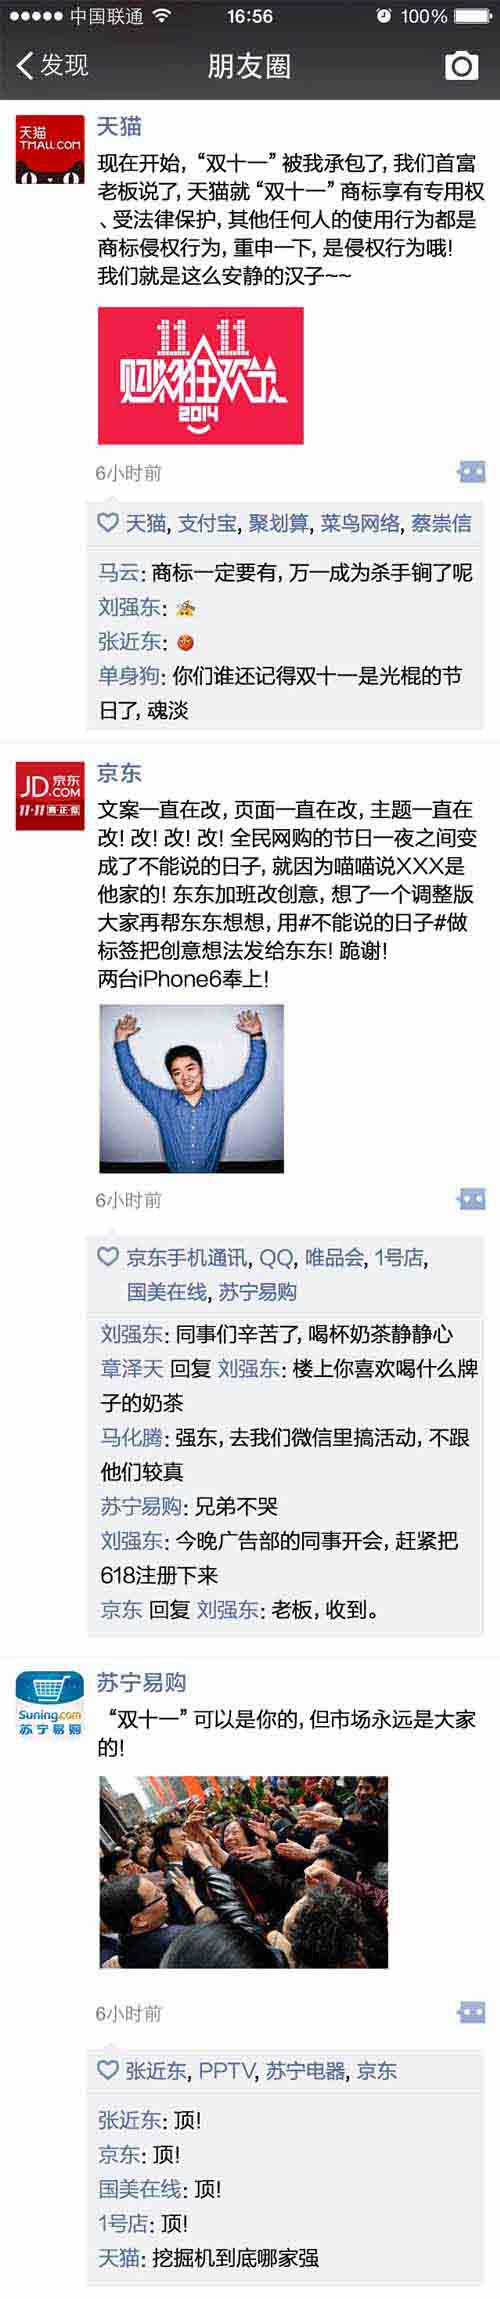Open 马化腾's profile from comment
This screenshot has height=2299, width=500.
click(131, 1438)
